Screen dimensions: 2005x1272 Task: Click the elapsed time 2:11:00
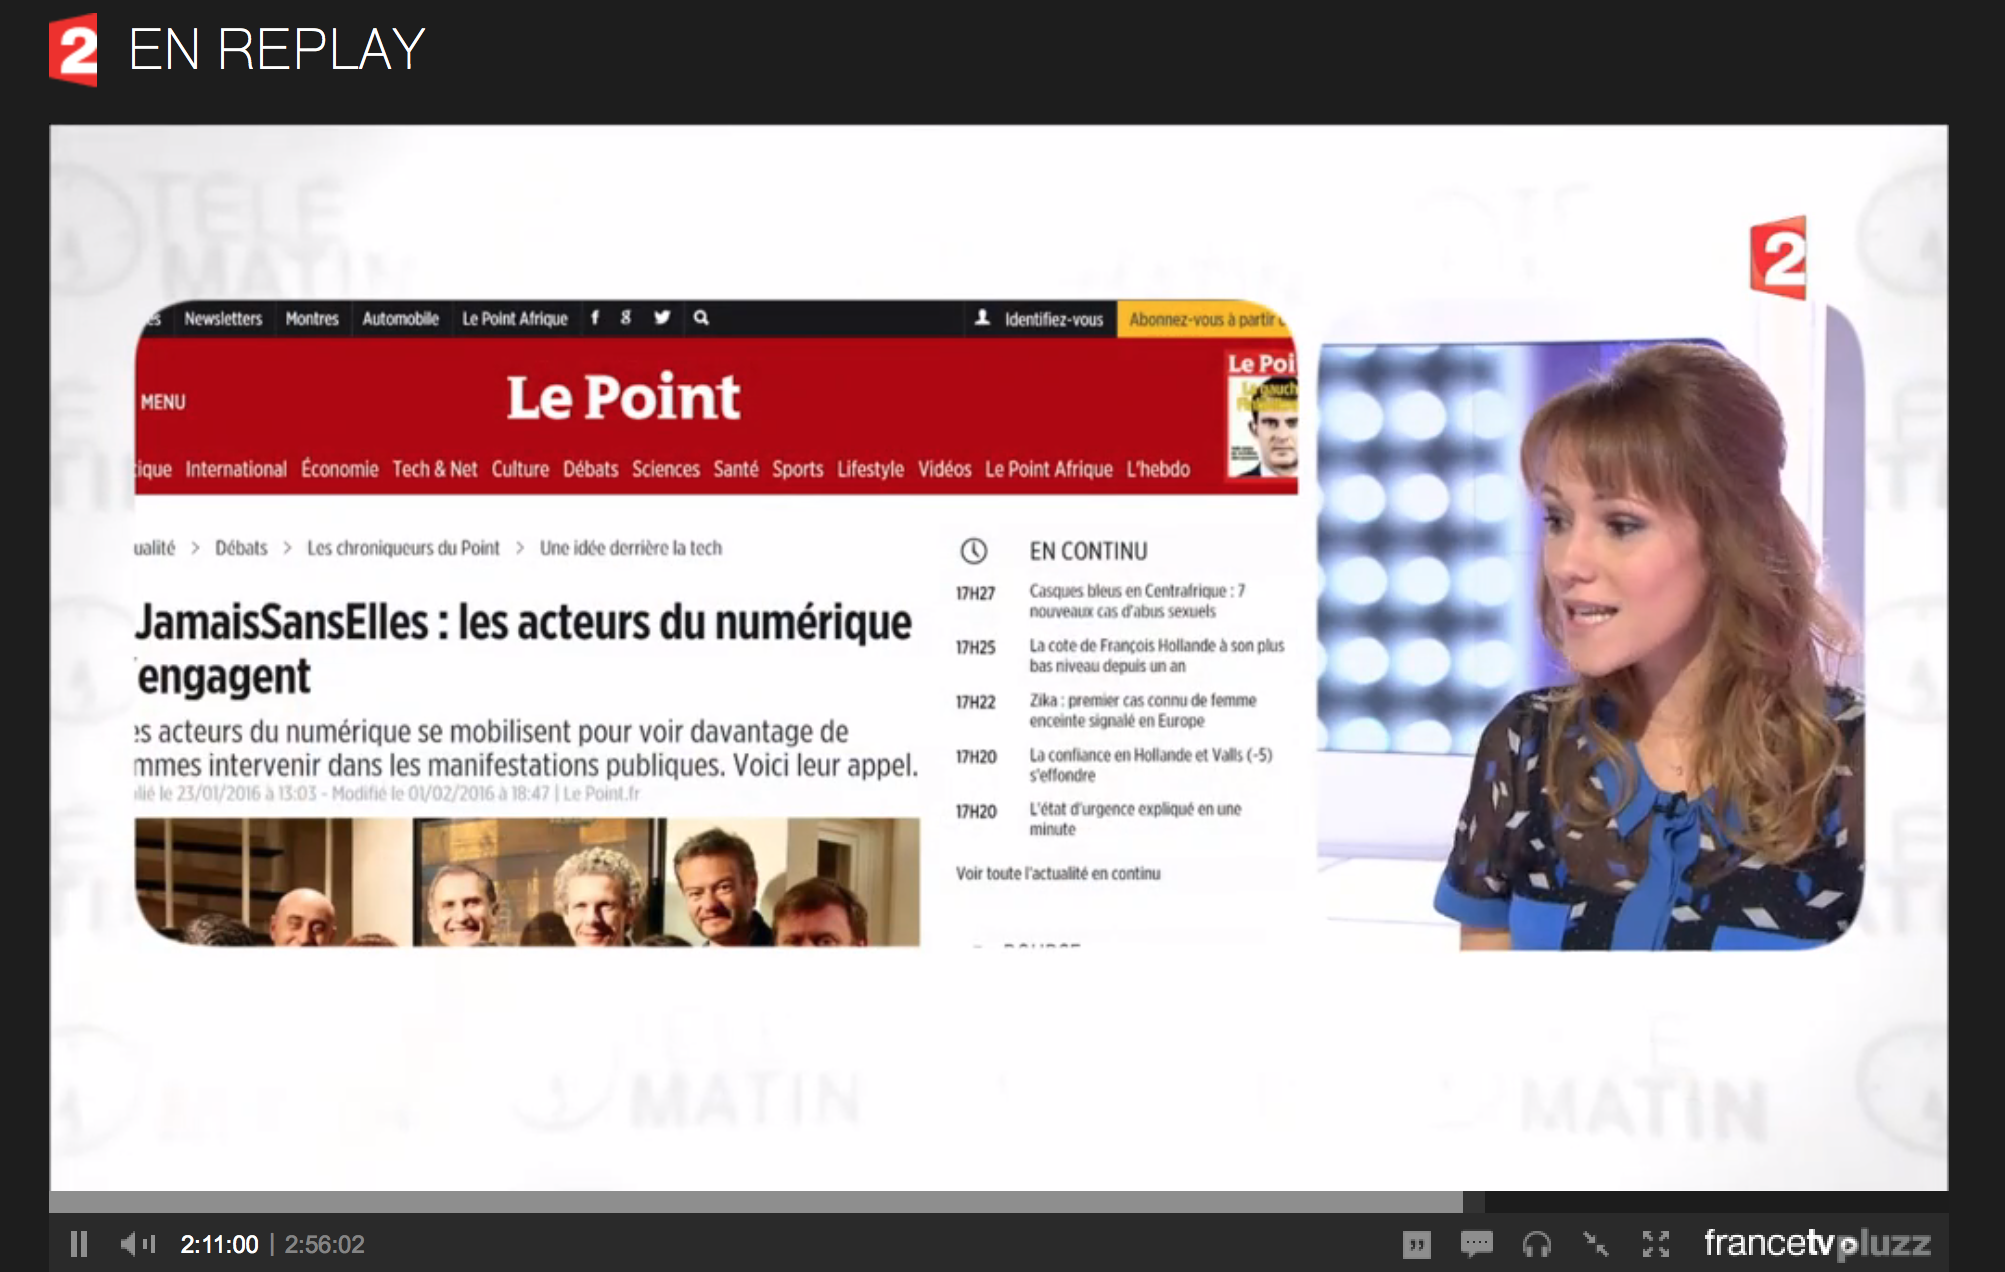[x=219, y=1244]
